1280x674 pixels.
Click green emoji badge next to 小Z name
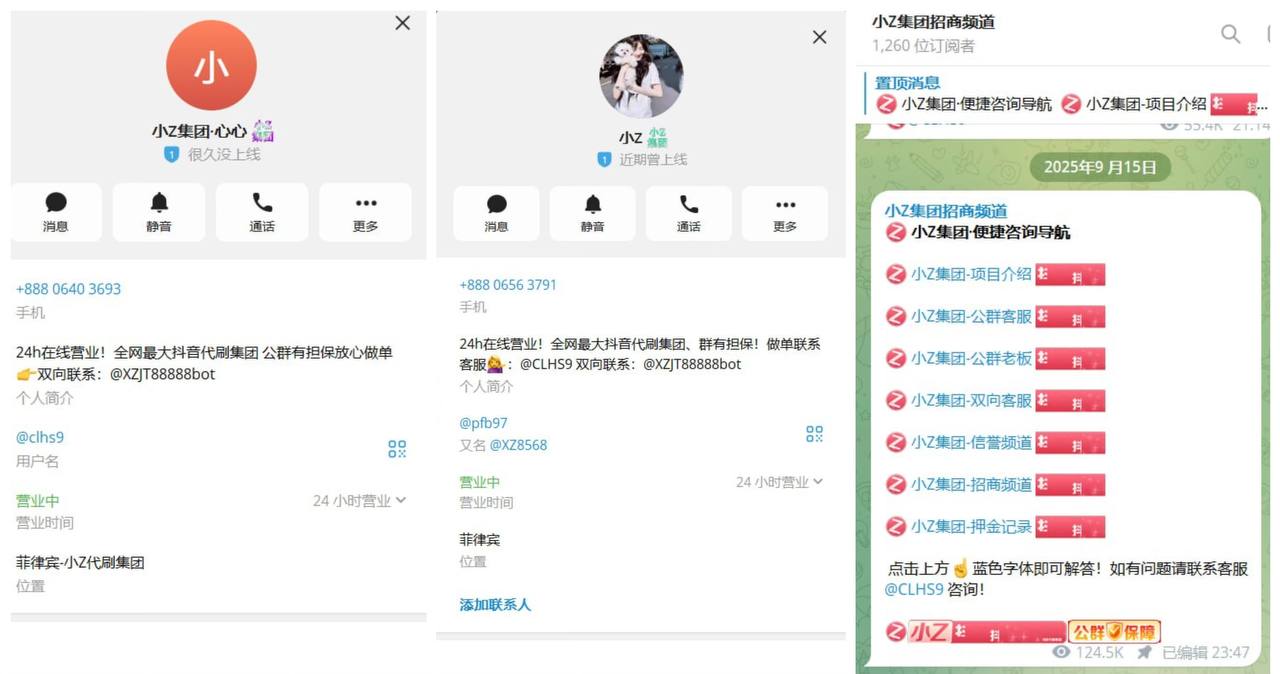(x=657, y=137)
